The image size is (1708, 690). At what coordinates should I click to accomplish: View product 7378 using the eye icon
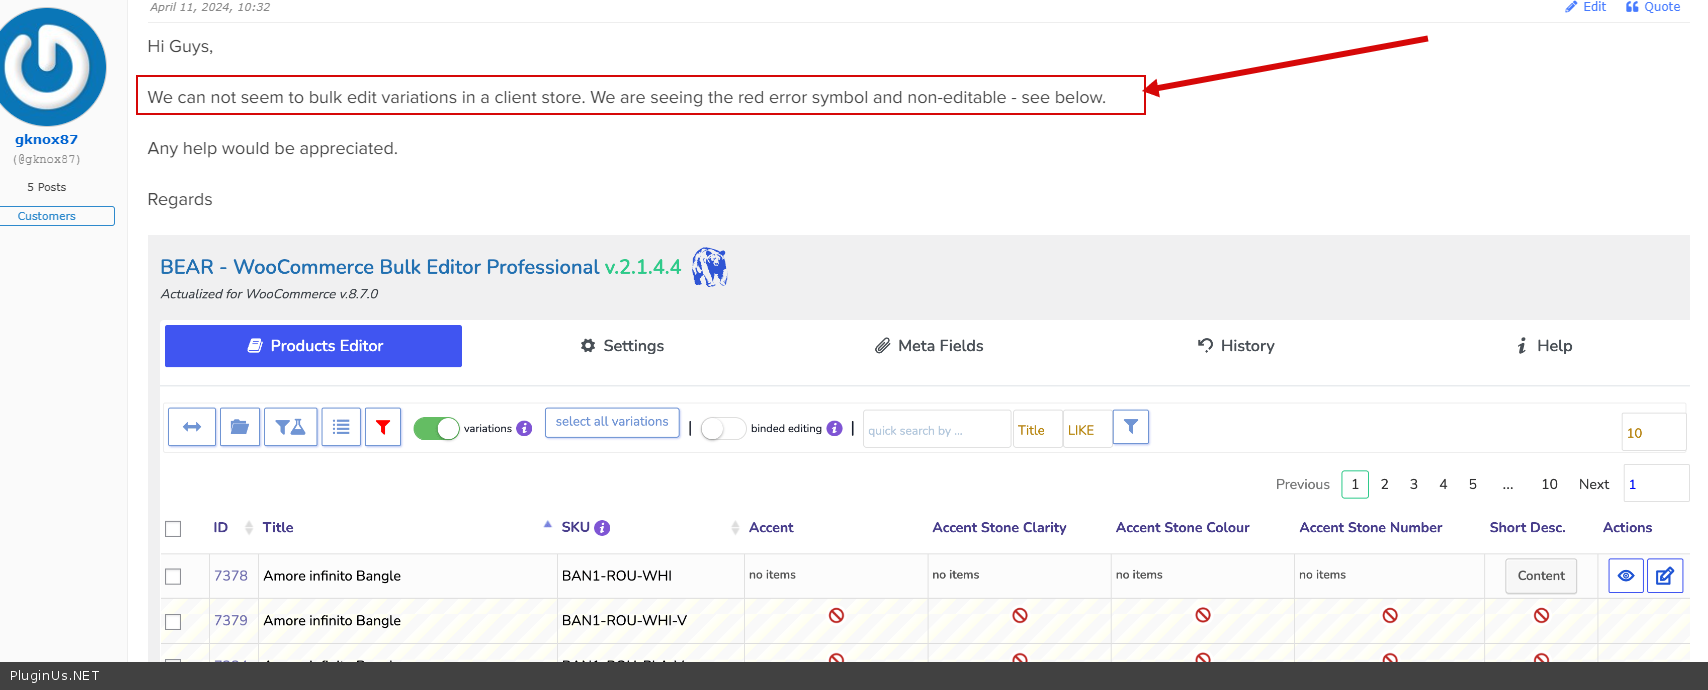1625,576
